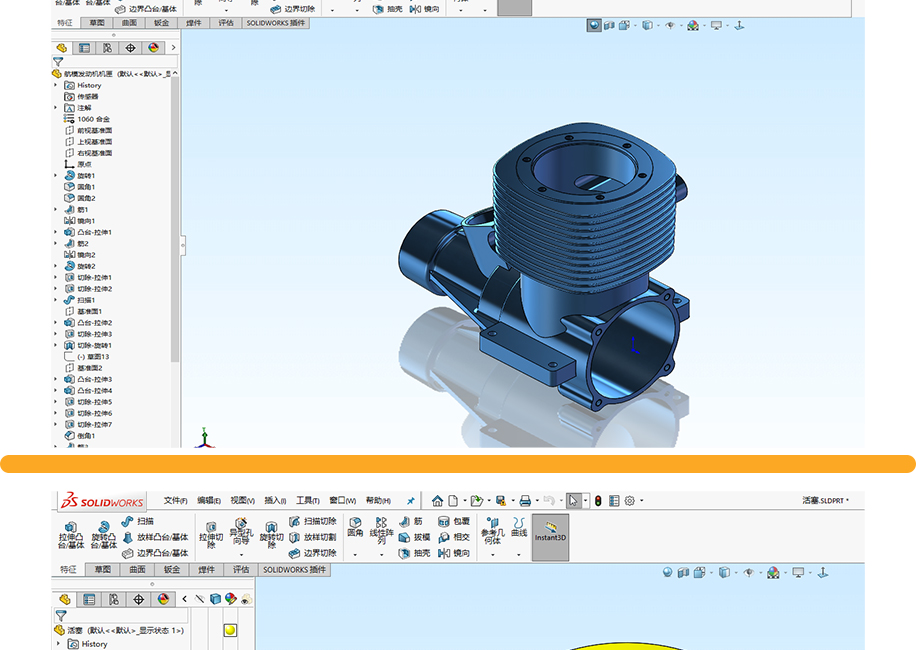The height and width of the screenshot is (650, 916).
Task: Click the Intersect (相交) tool in 活塞 window
Action: coord(454,537)
